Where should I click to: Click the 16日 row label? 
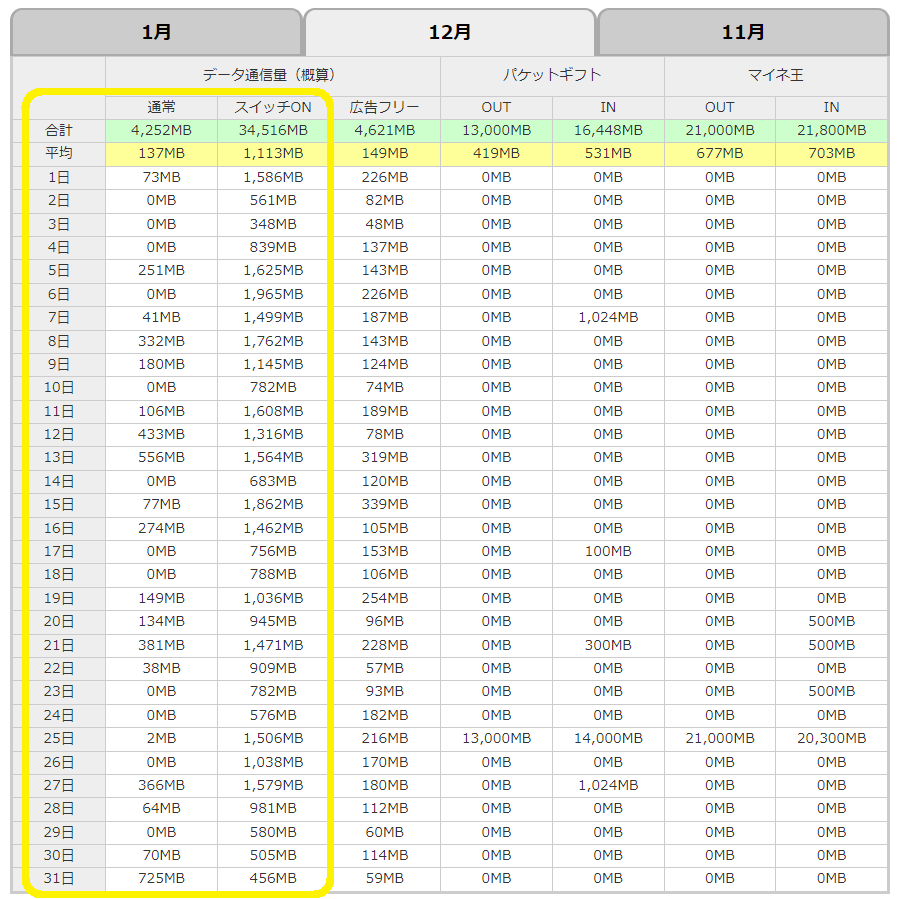[x=59, y=528]
